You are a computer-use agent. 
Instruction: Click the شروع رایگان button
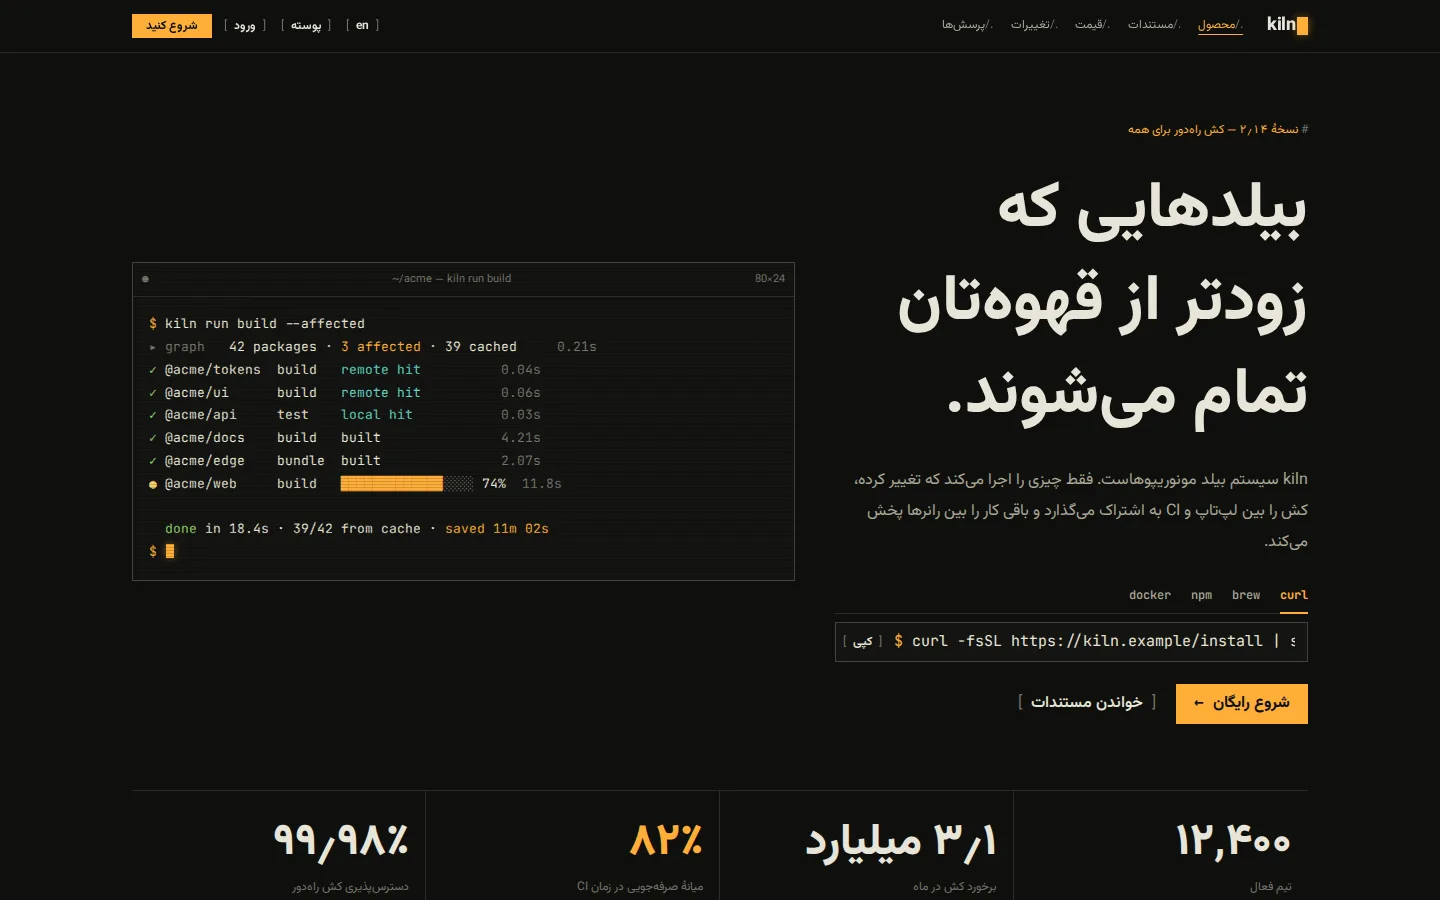1242,704
